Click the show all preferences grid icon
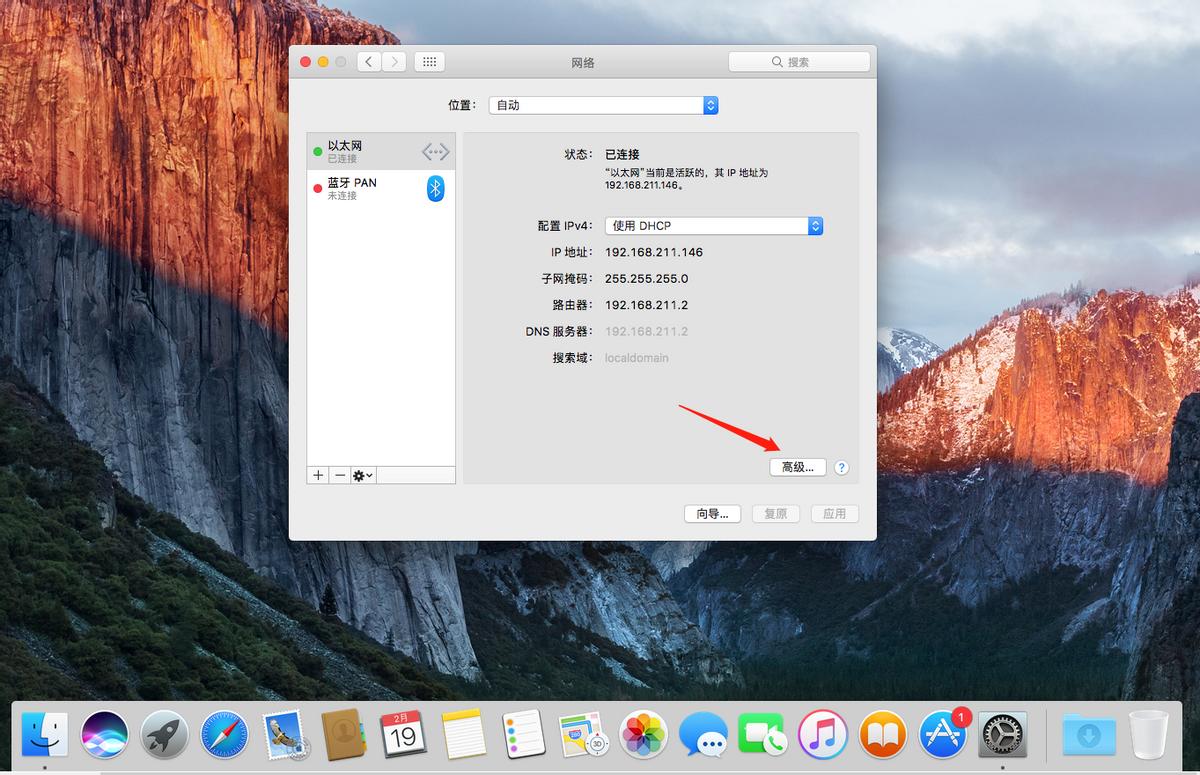The height and width of the screenshot is (775, 1200). tap(429, 62)
